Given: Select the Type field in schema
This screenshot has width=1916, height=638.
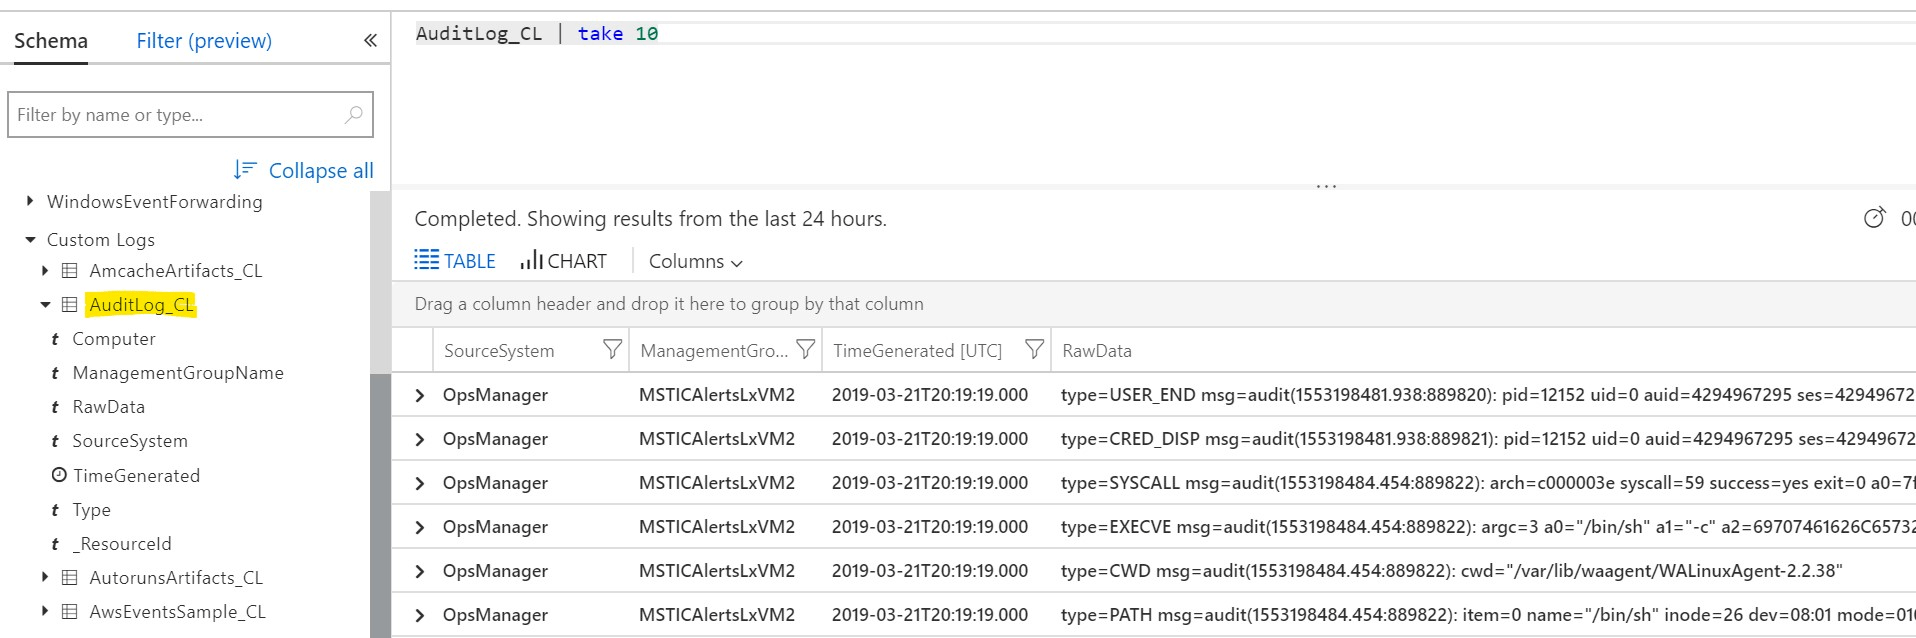Looking at the screenshot, I should pos(92,510).
